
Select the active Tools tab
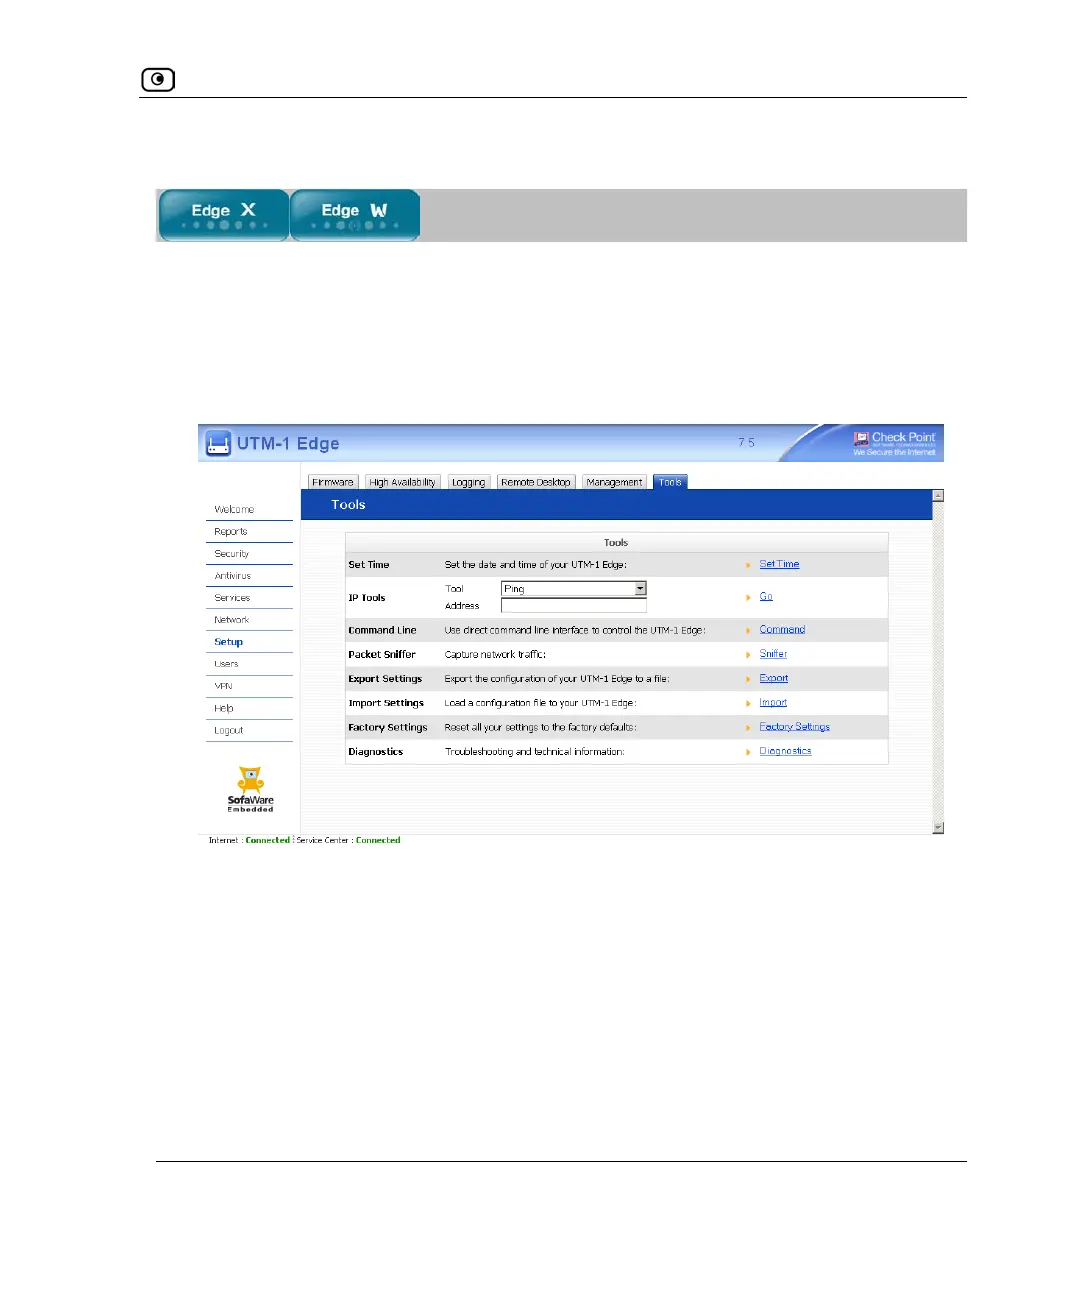click(x=670, y=482)
